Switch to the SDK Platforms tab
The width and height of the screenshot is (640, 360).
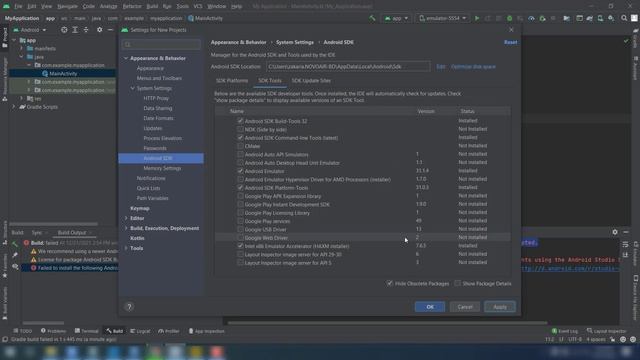pyautogui.click(x=232, y=81)
